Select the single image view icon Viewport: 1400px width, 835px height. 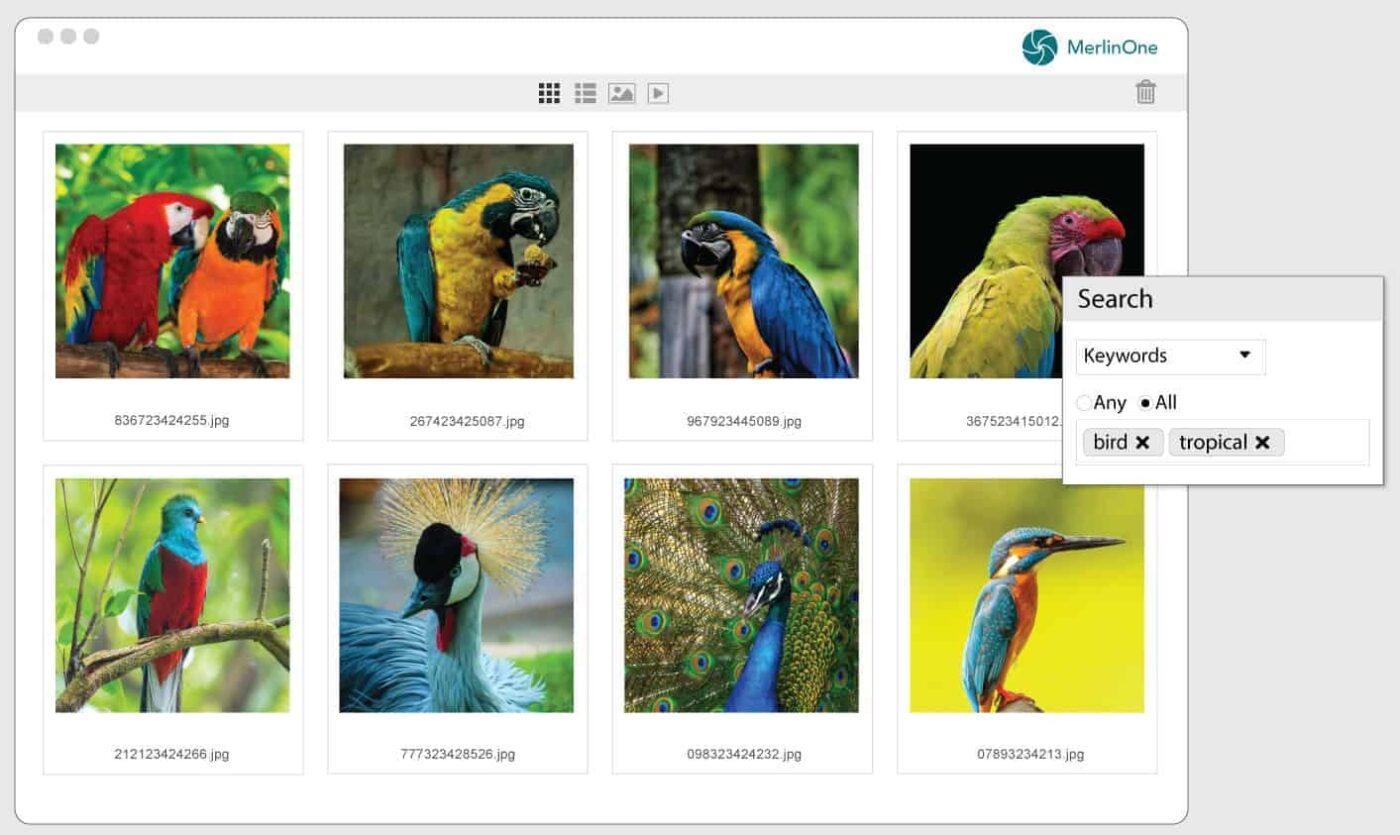pyautogui.click(x=622, y=93)
